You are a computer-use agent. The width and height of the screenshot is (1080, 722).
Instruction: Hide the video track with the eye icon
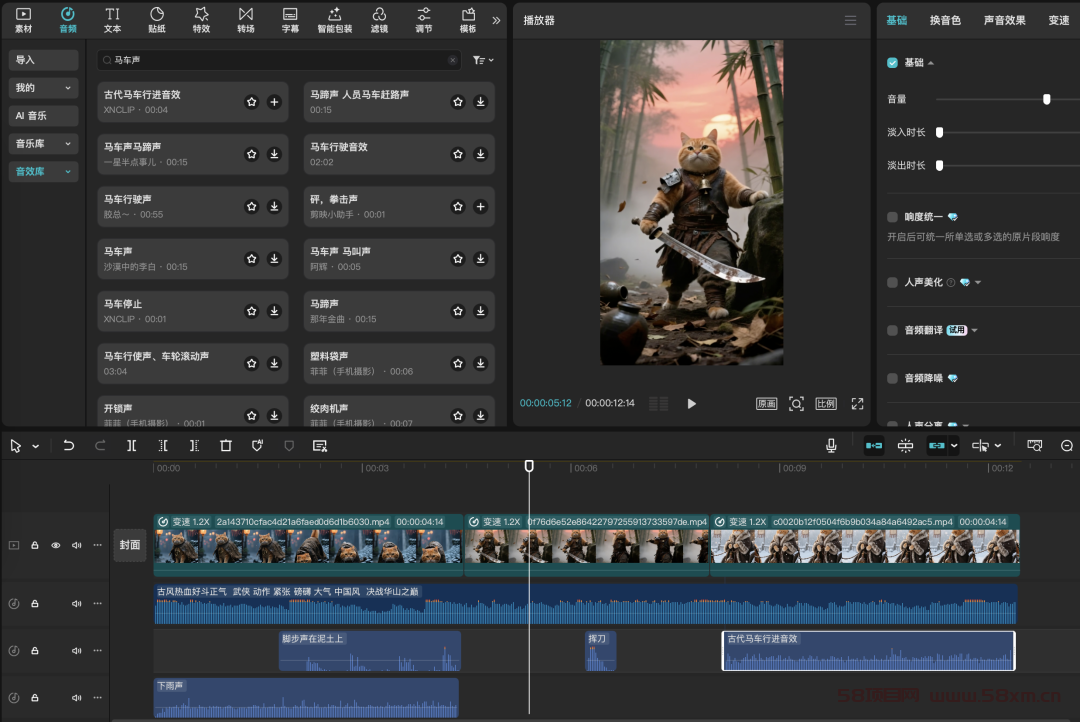tap(56, 545)
